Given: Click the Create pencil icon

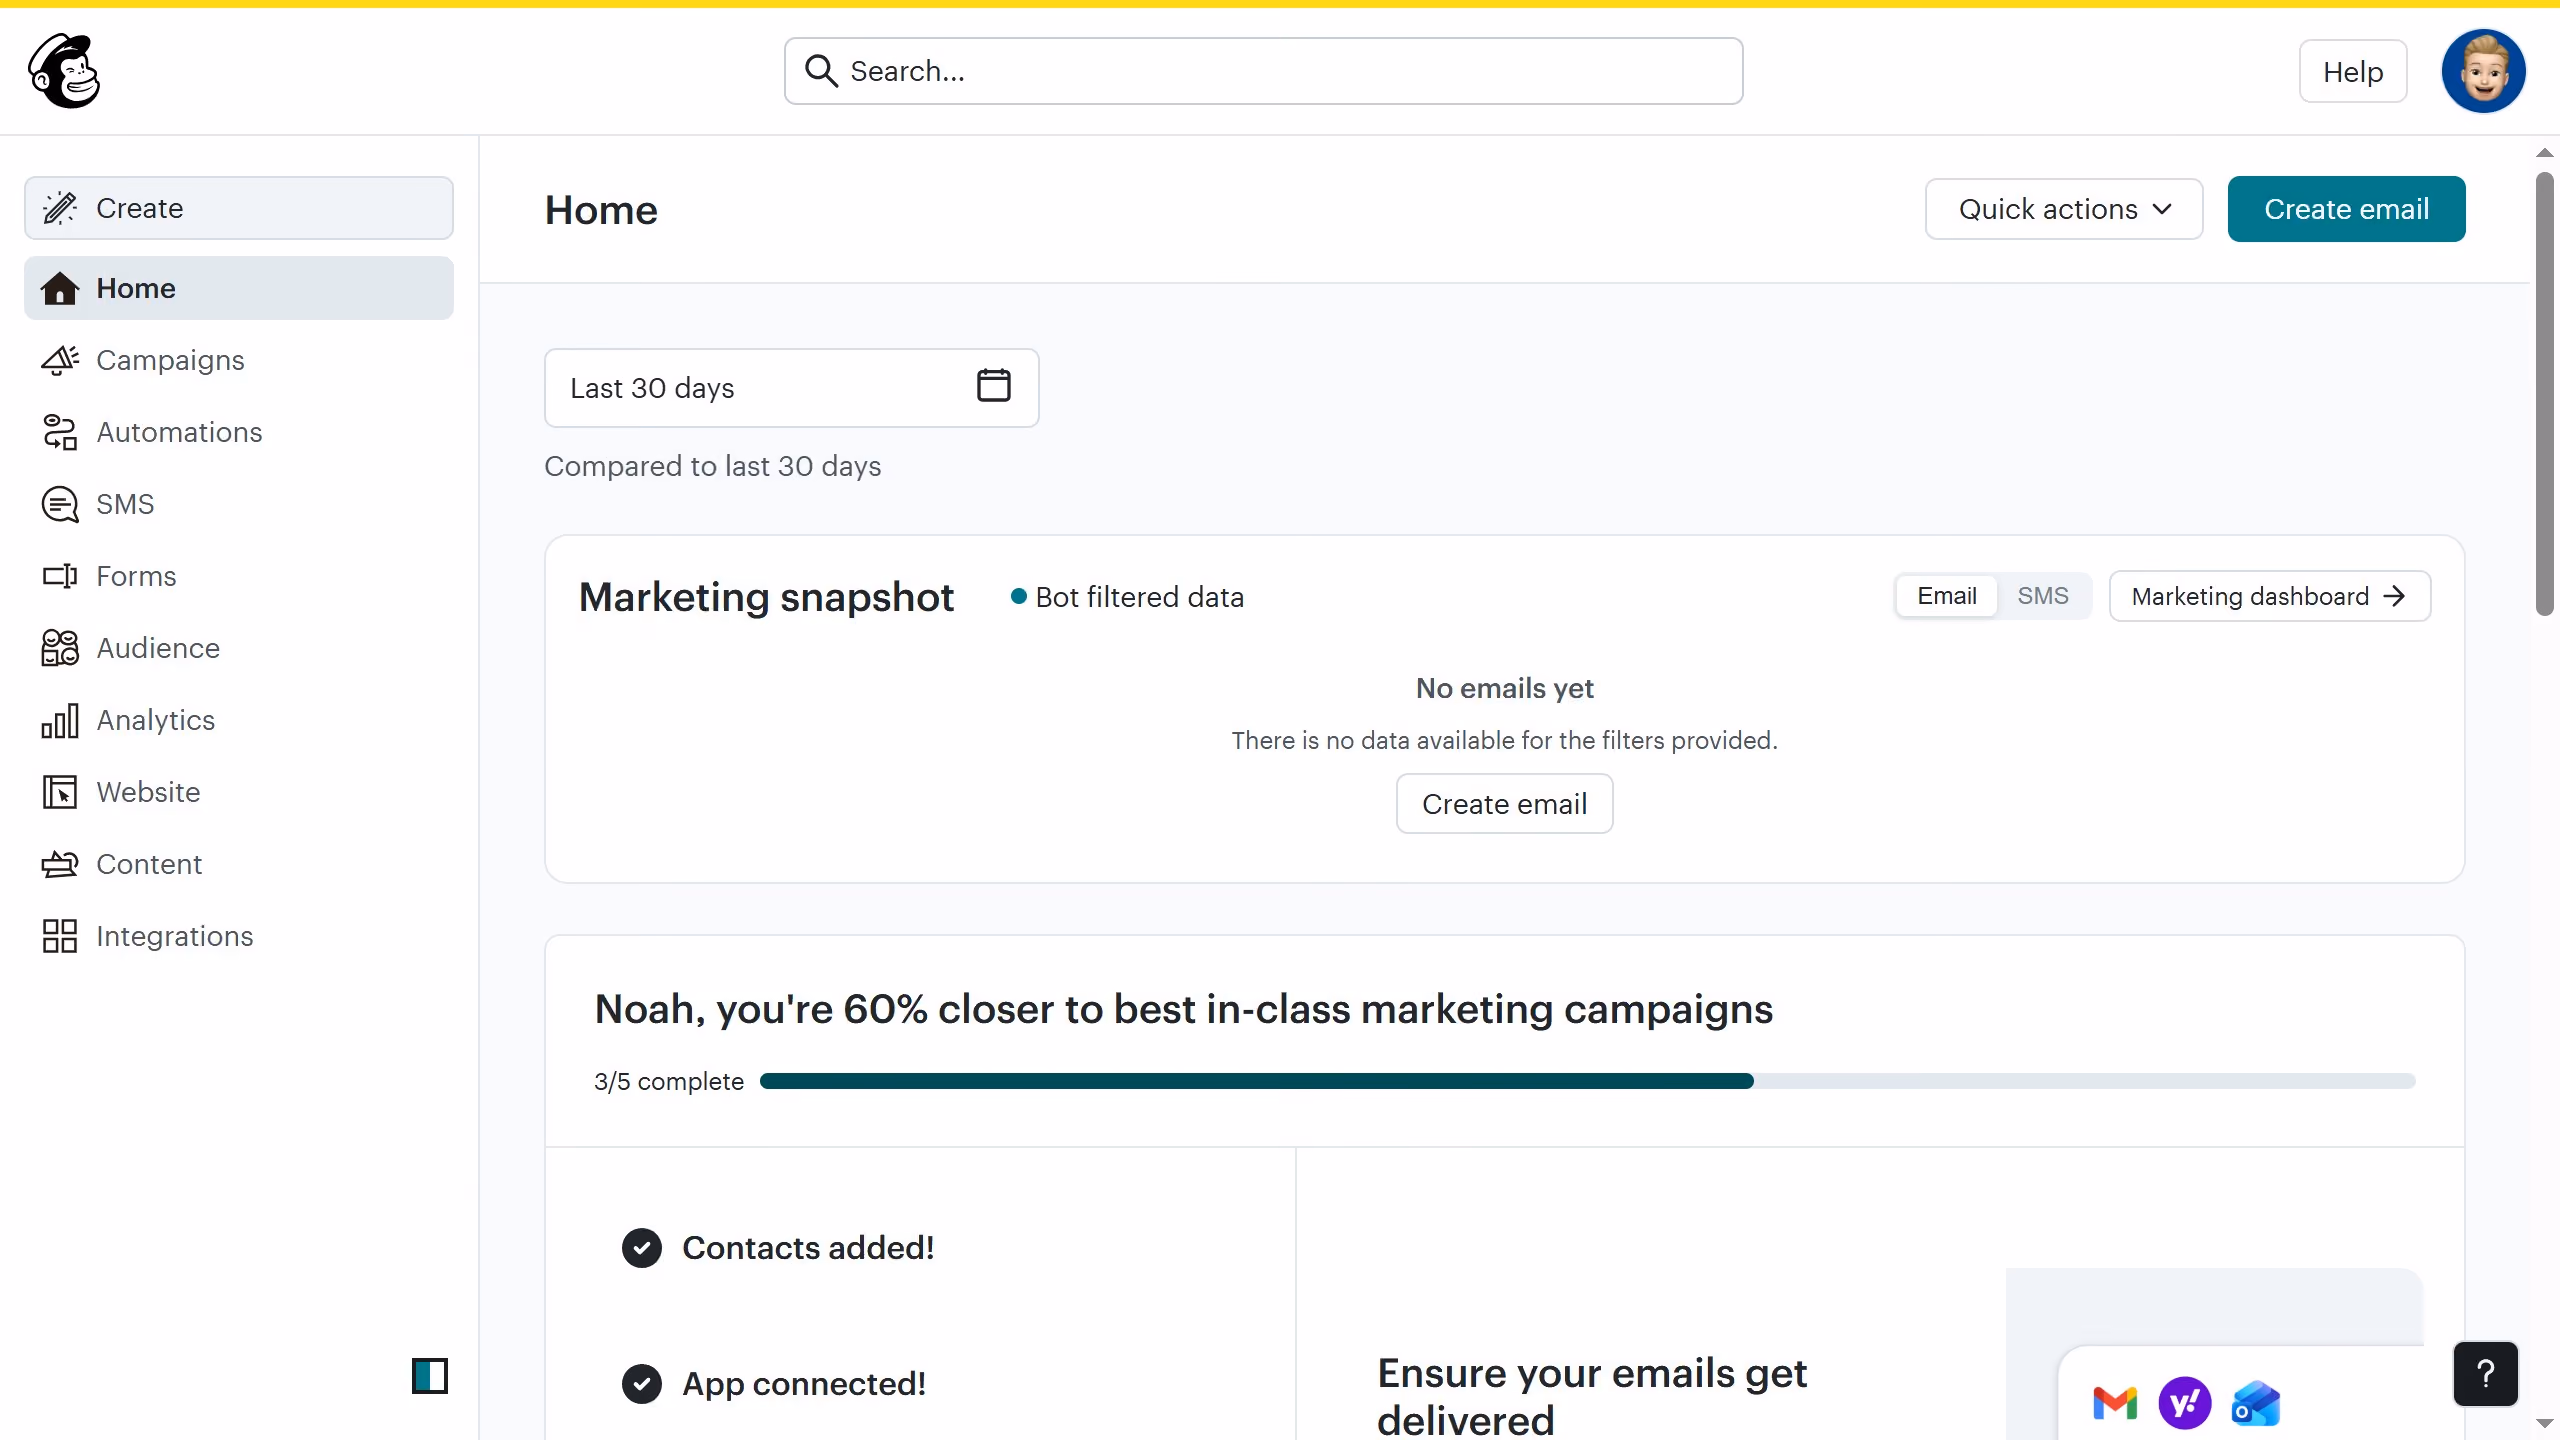Looking at the screenshot, I should pos(60,208).
